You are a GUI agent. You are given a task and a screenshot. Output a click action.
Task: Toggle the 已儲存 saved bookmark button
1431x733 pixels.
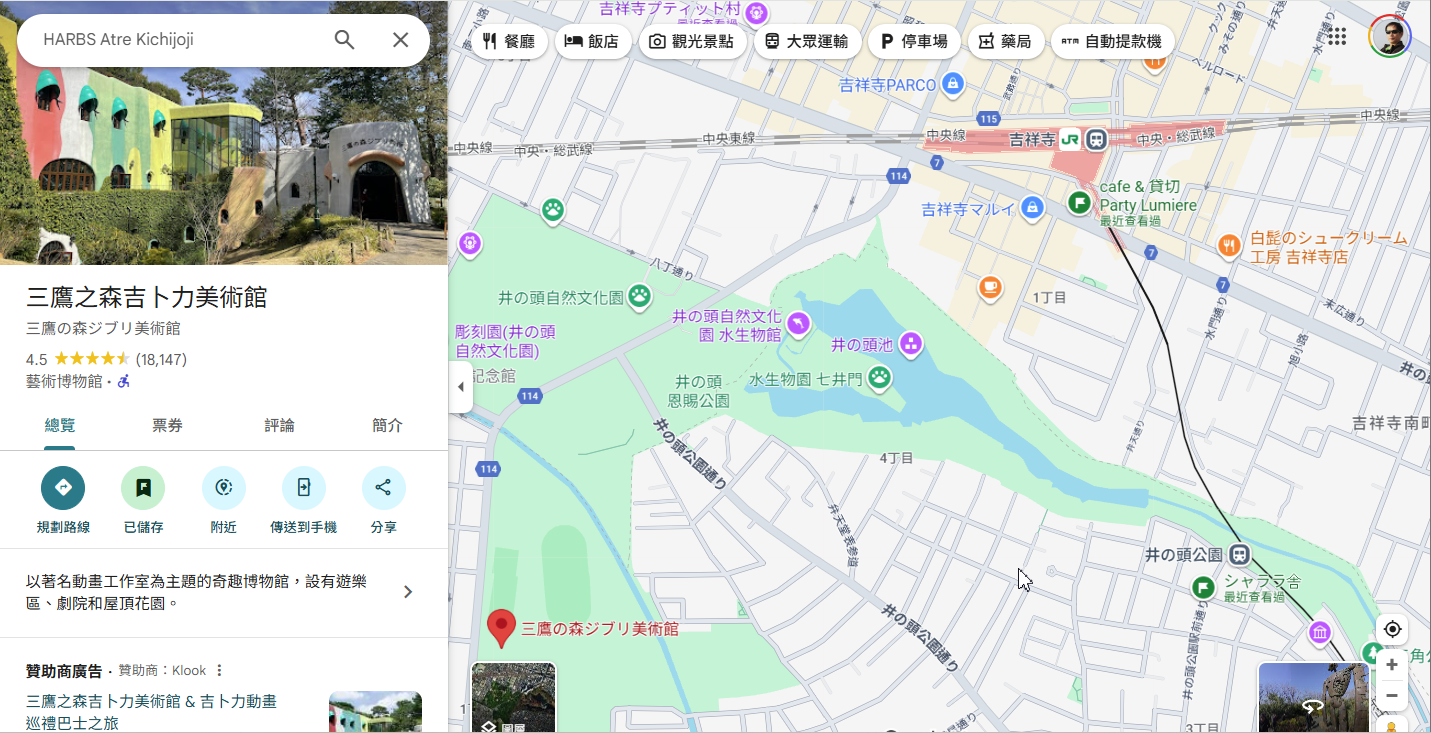[x=143, y=488]
